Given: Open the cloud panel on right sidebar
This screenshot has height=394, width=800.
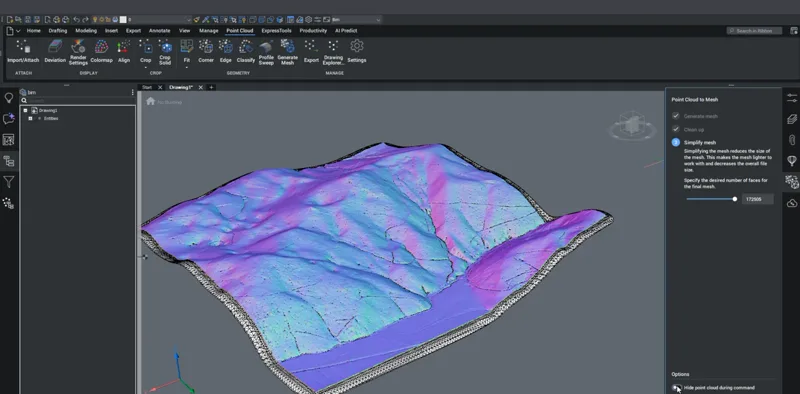Looking at the screenshot, I should pos(792,203).
